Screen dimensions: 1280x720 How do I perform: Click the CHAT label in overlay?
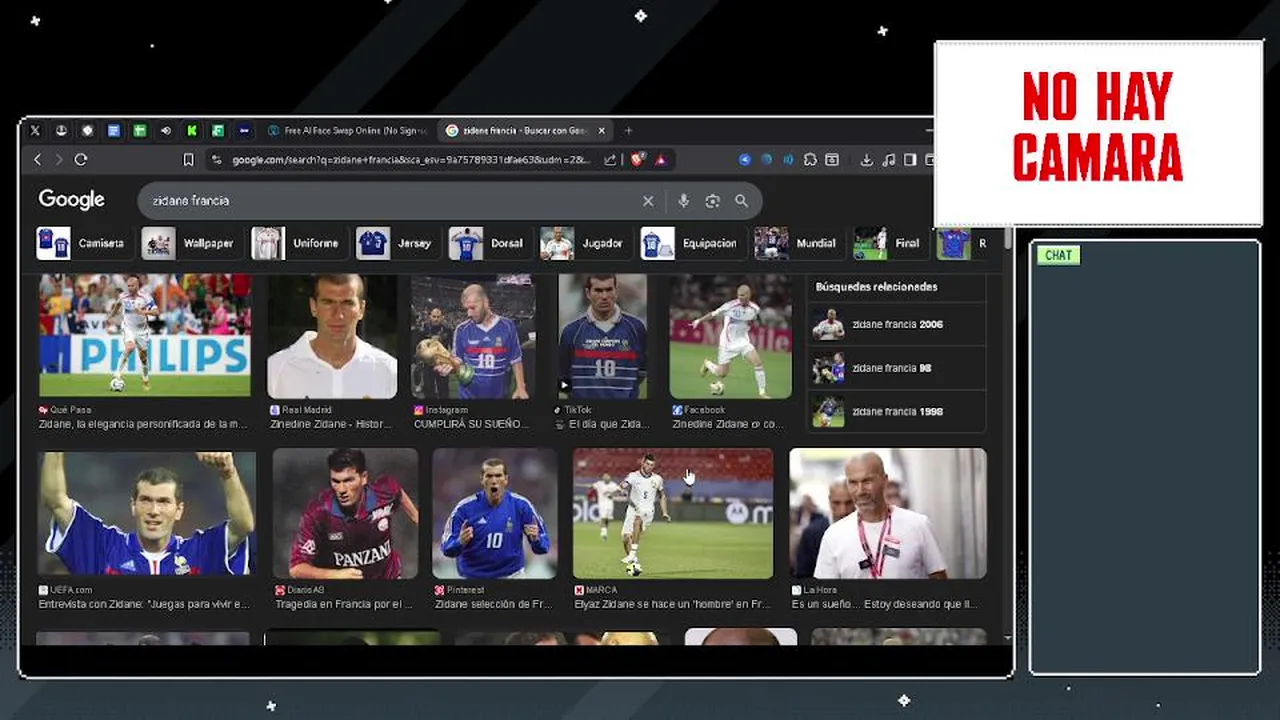(x=1058, y=255)
